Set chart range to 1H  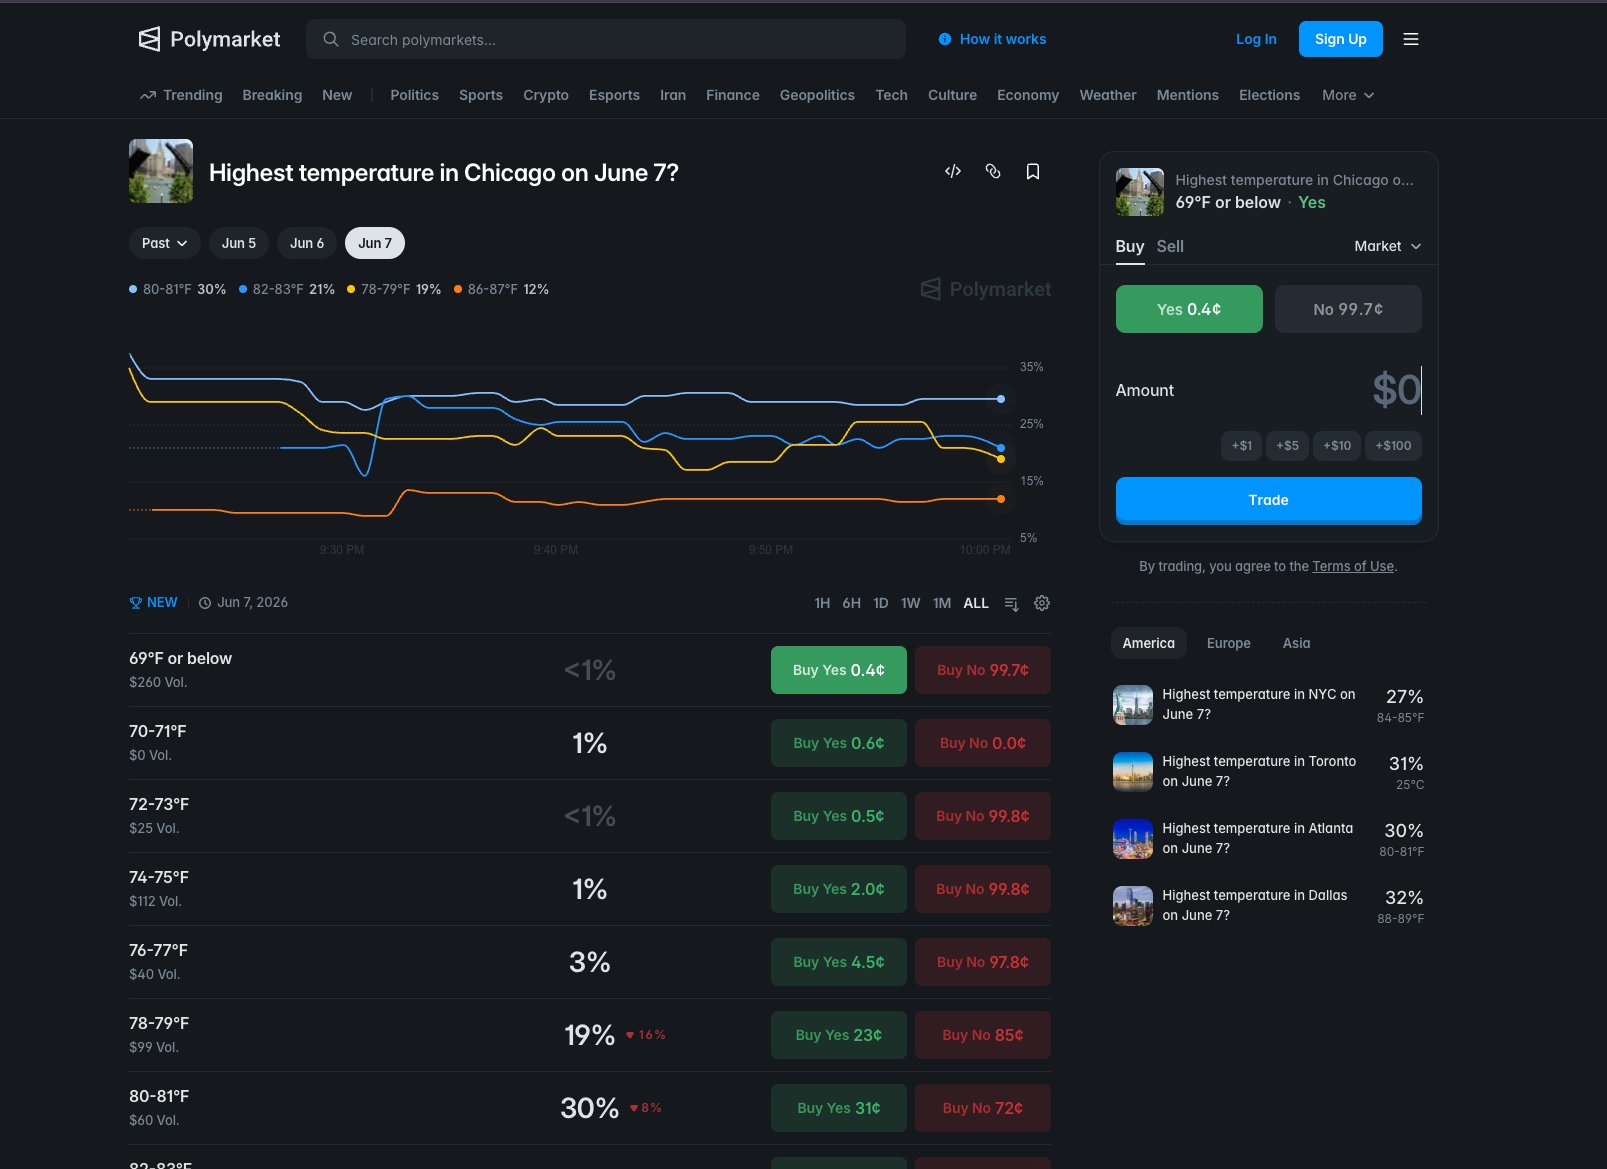(x=822, y=603)
